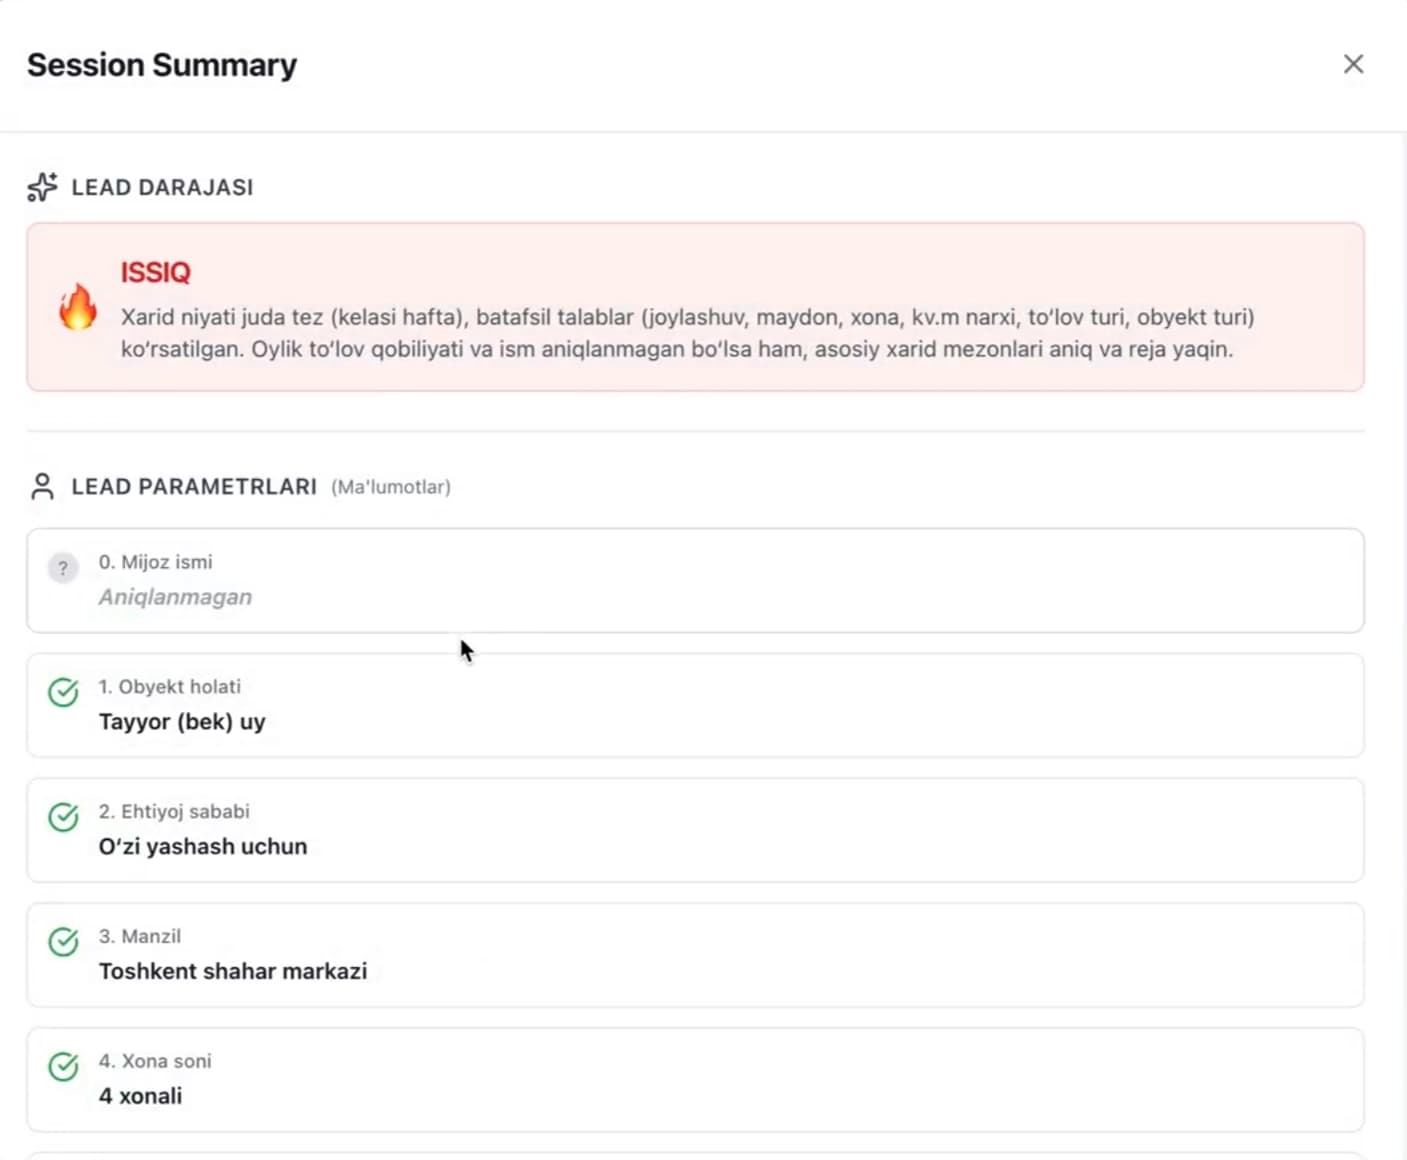Screen dimensions: 1407x1160
Task: Select the Session Summary title
Action: tap(162, 64)
